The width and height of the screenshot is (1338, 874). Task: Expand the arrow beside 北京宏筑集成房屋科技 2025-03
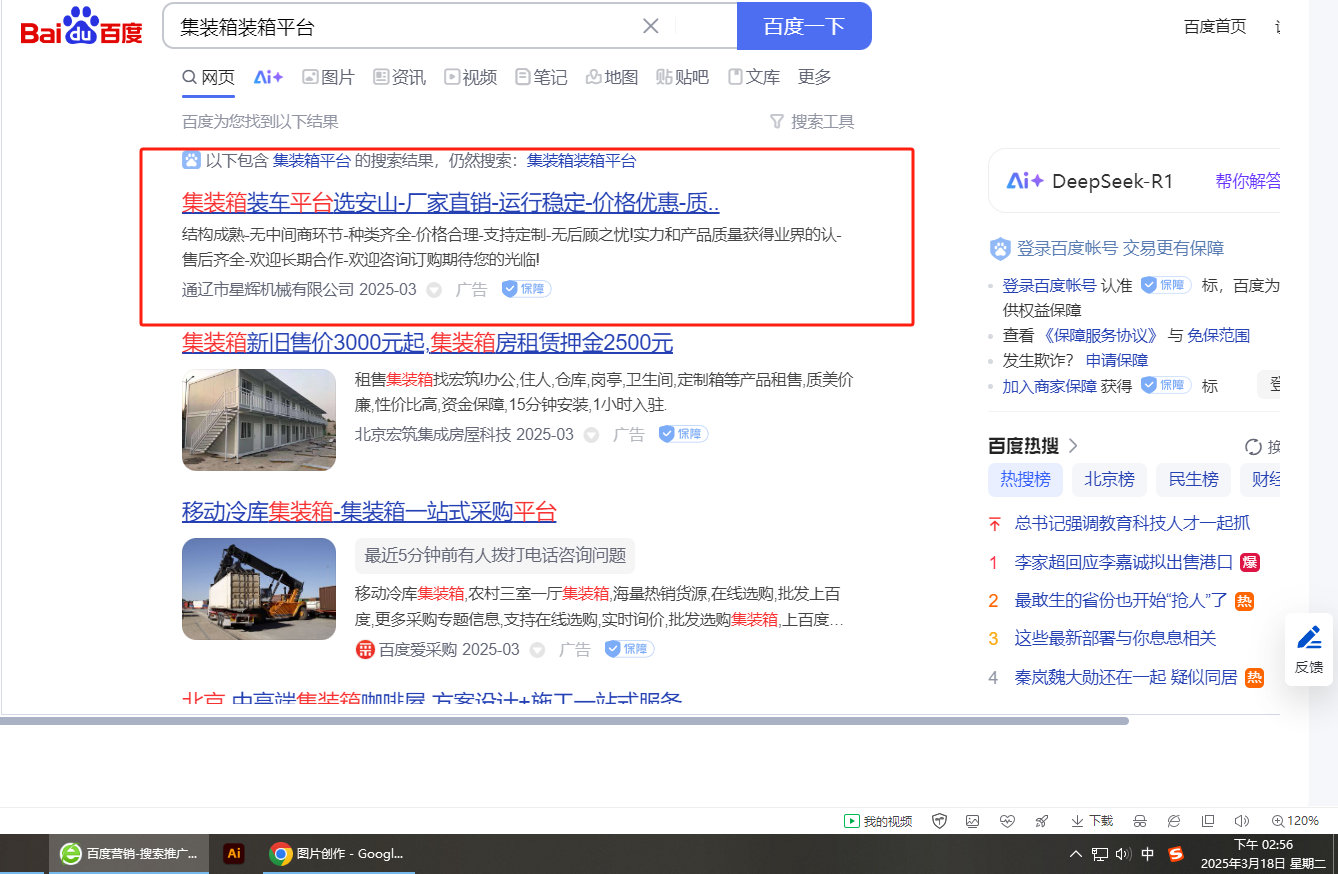coord(591,435)
